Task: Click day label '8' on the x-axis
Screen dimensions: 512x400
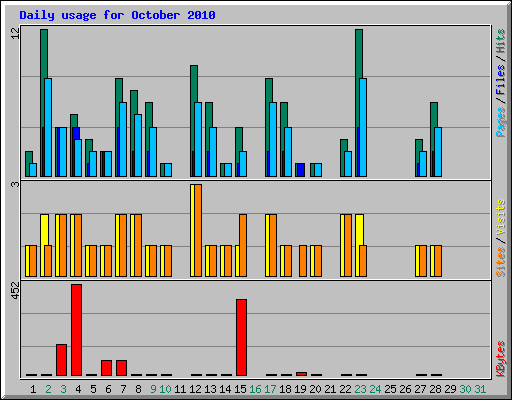Action: point(138,389)
